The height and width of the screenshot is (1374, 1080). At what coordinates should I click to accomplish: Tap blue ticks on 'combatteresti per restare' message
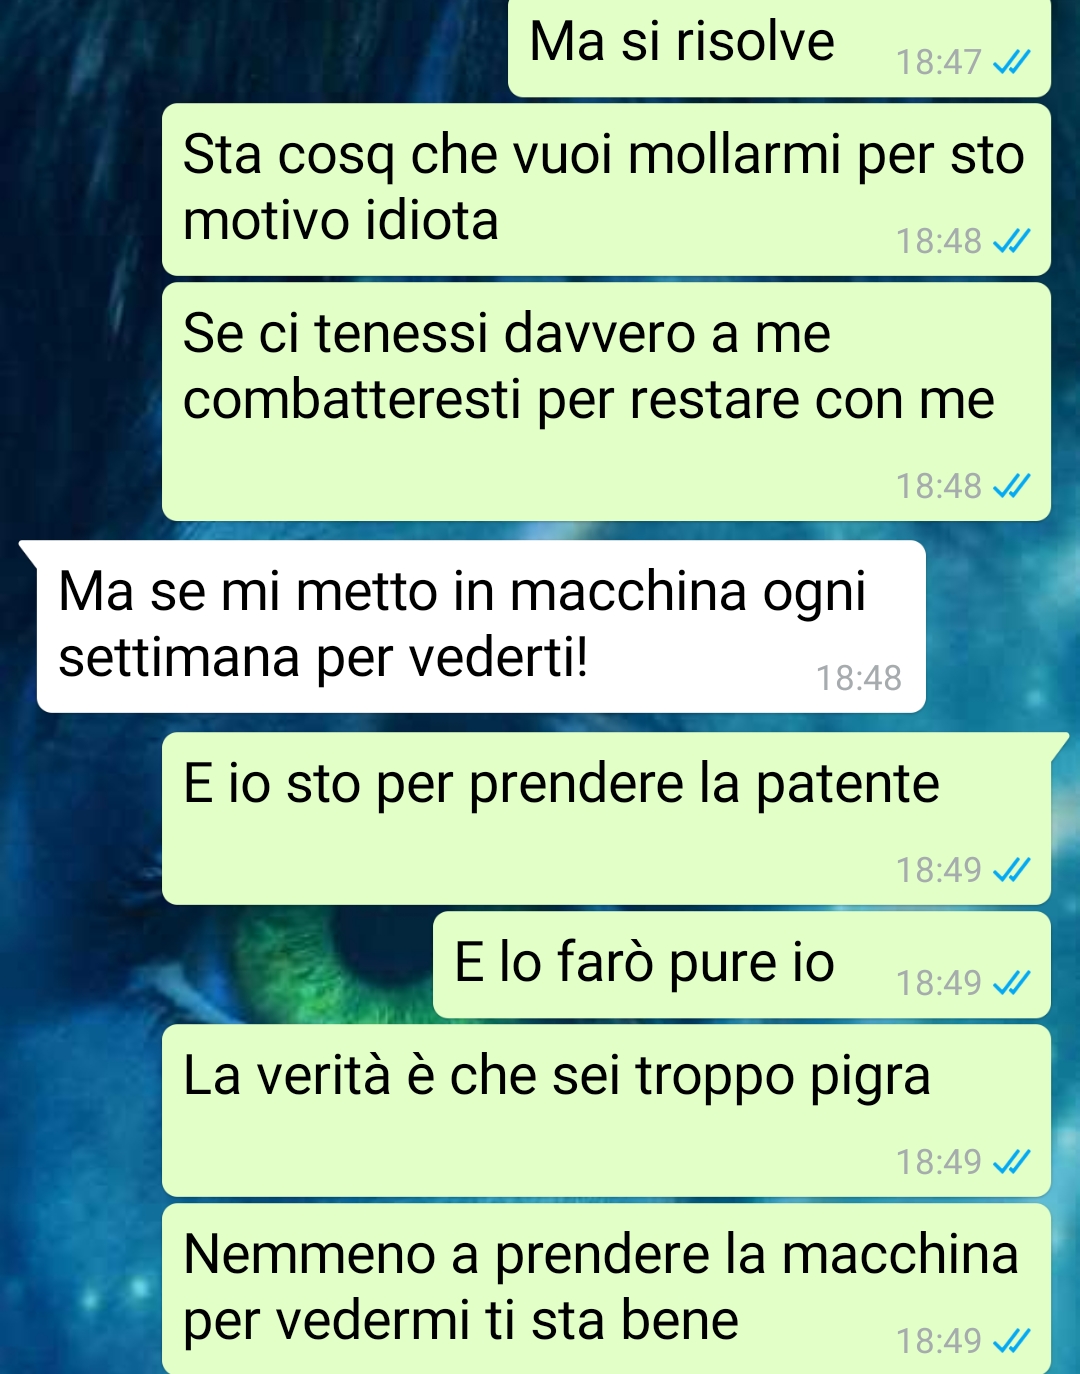point(1010,486)
